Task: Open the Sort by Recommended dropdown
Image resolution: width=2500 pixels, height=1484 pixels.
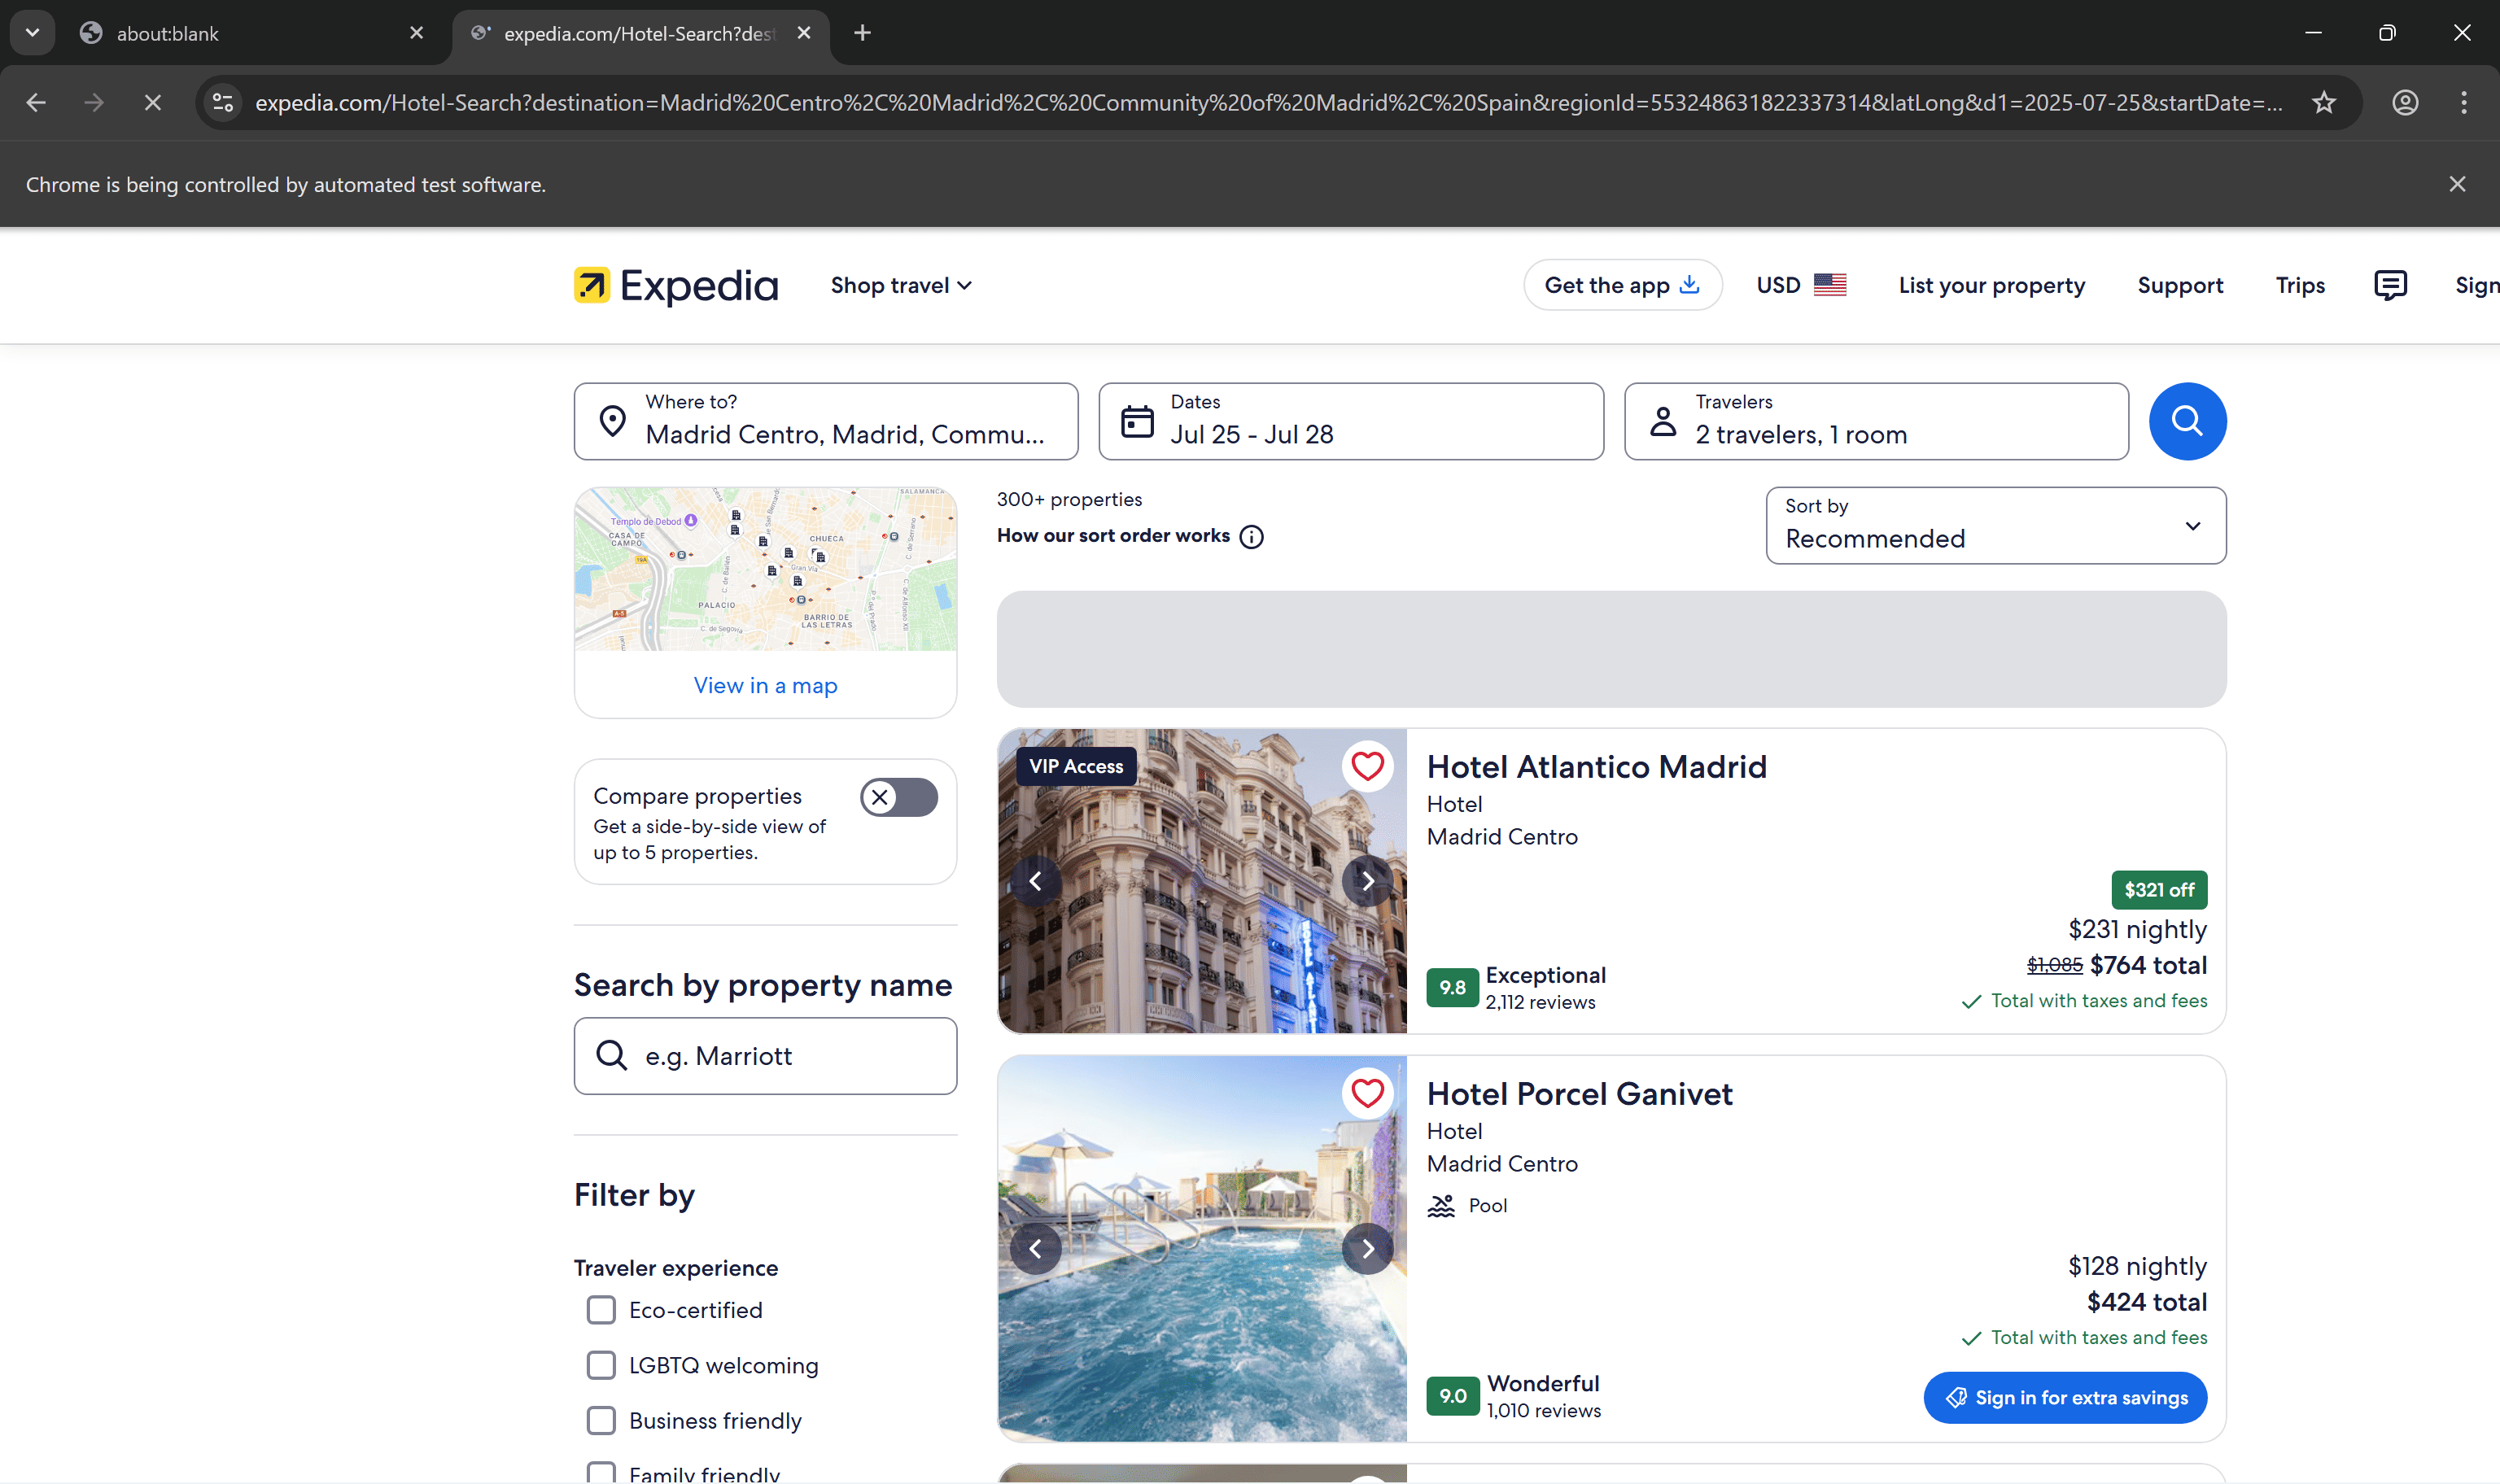Action: 1995,526
